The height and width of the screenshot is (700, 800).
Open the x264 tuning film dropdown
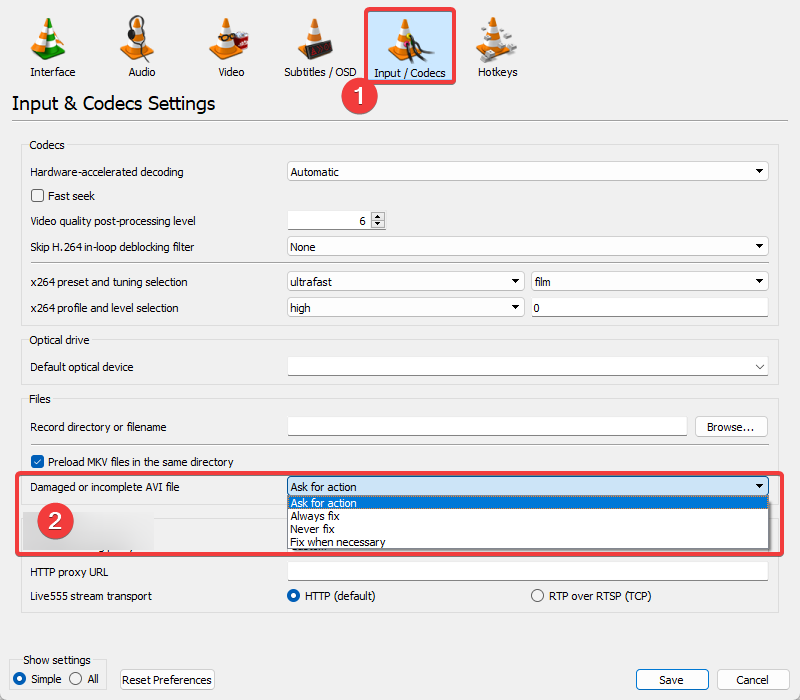click(x=649, y=282)
